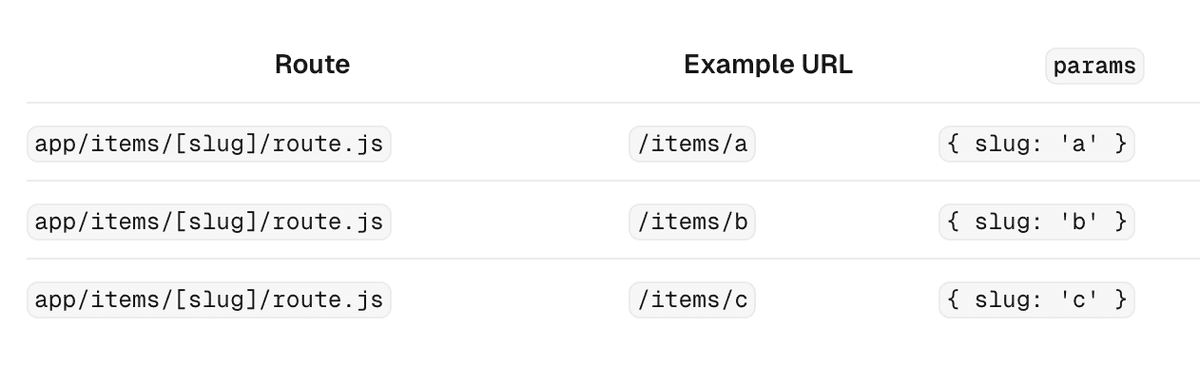This screenshot has width=1200, height=367.
Task: Select the { slug: 'c' } params cell
Action: [x=1037, y=300]
